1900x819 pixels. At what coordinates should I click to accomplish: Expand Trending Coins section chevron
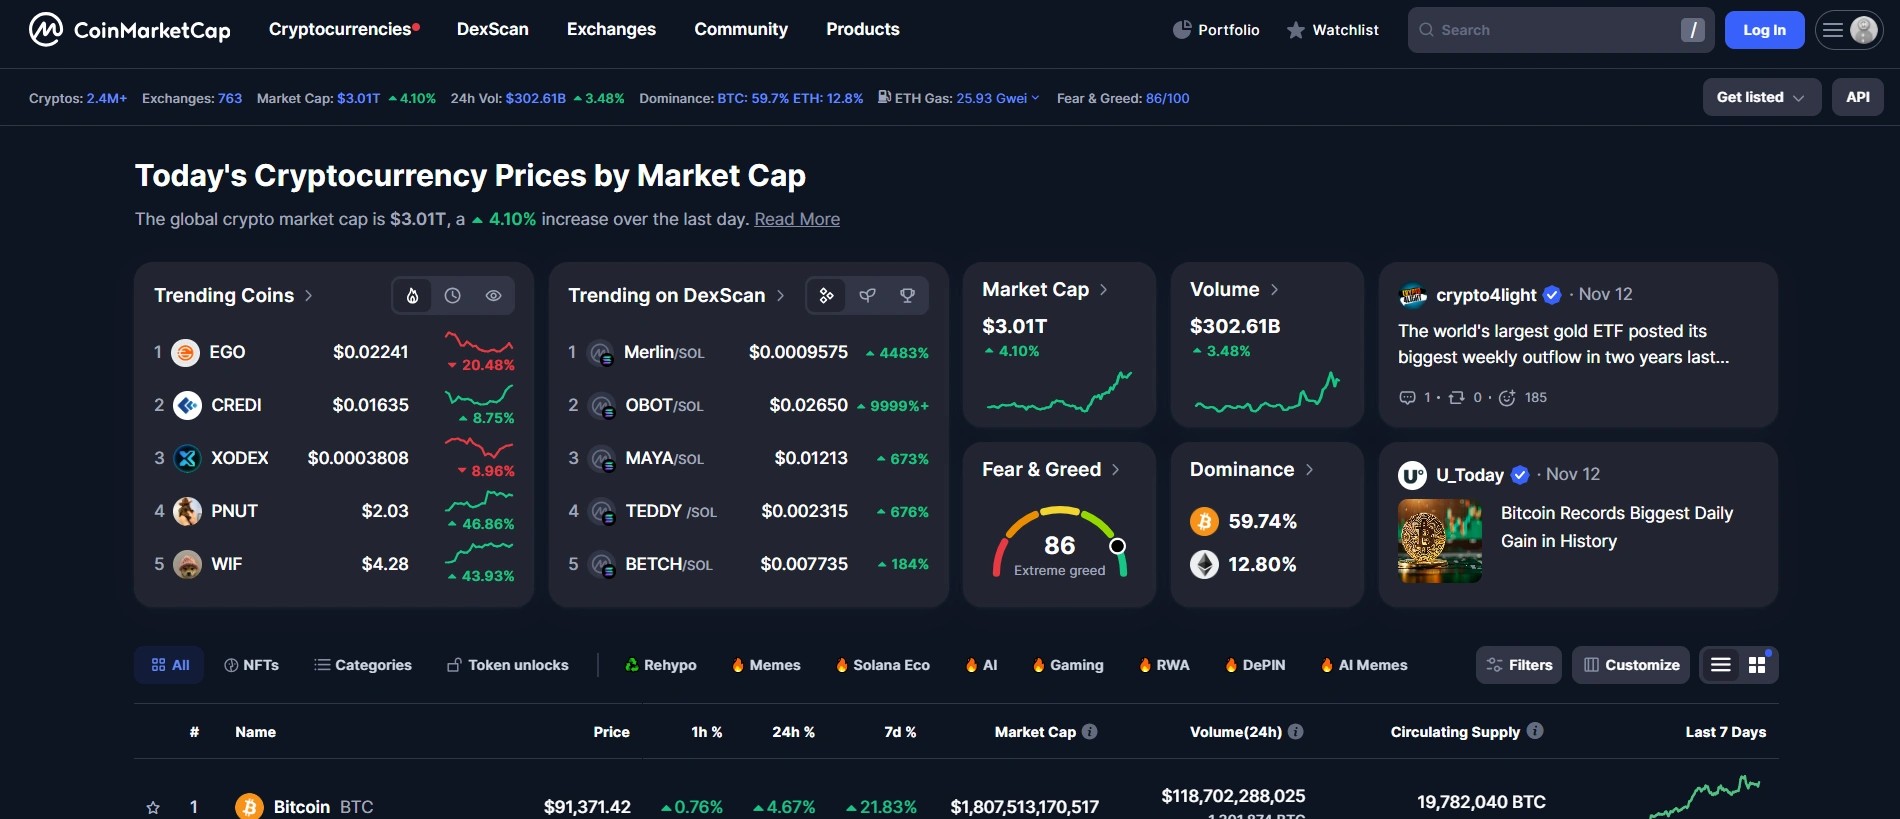coord(309,296)
